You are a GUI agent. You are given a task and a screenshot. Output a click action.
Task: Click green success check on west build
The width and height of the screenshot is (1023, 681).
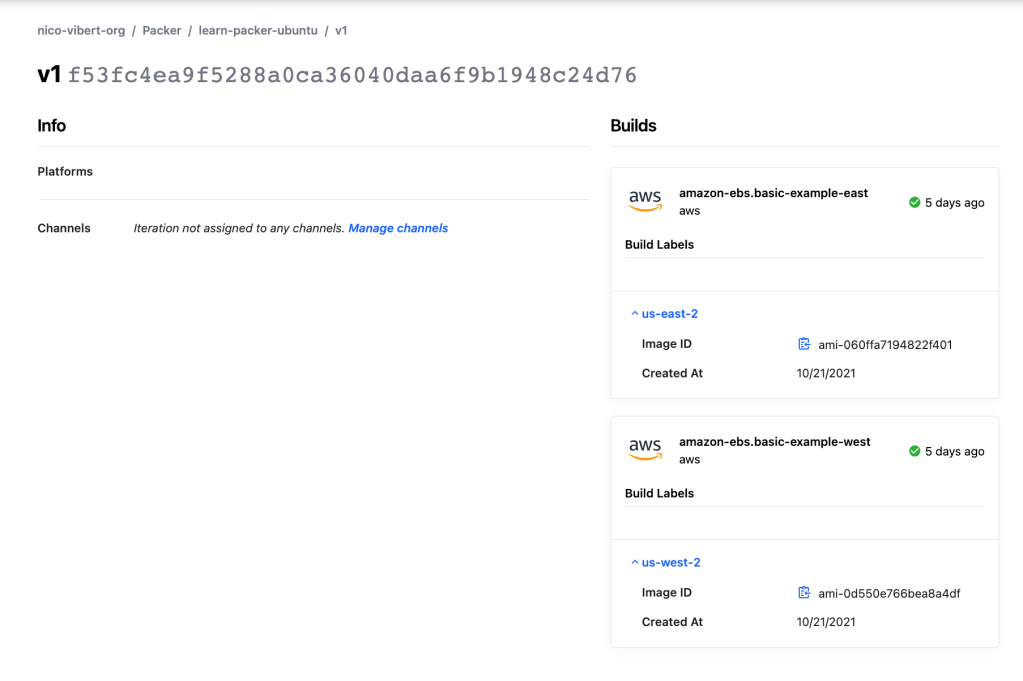(x=914, y=451)
